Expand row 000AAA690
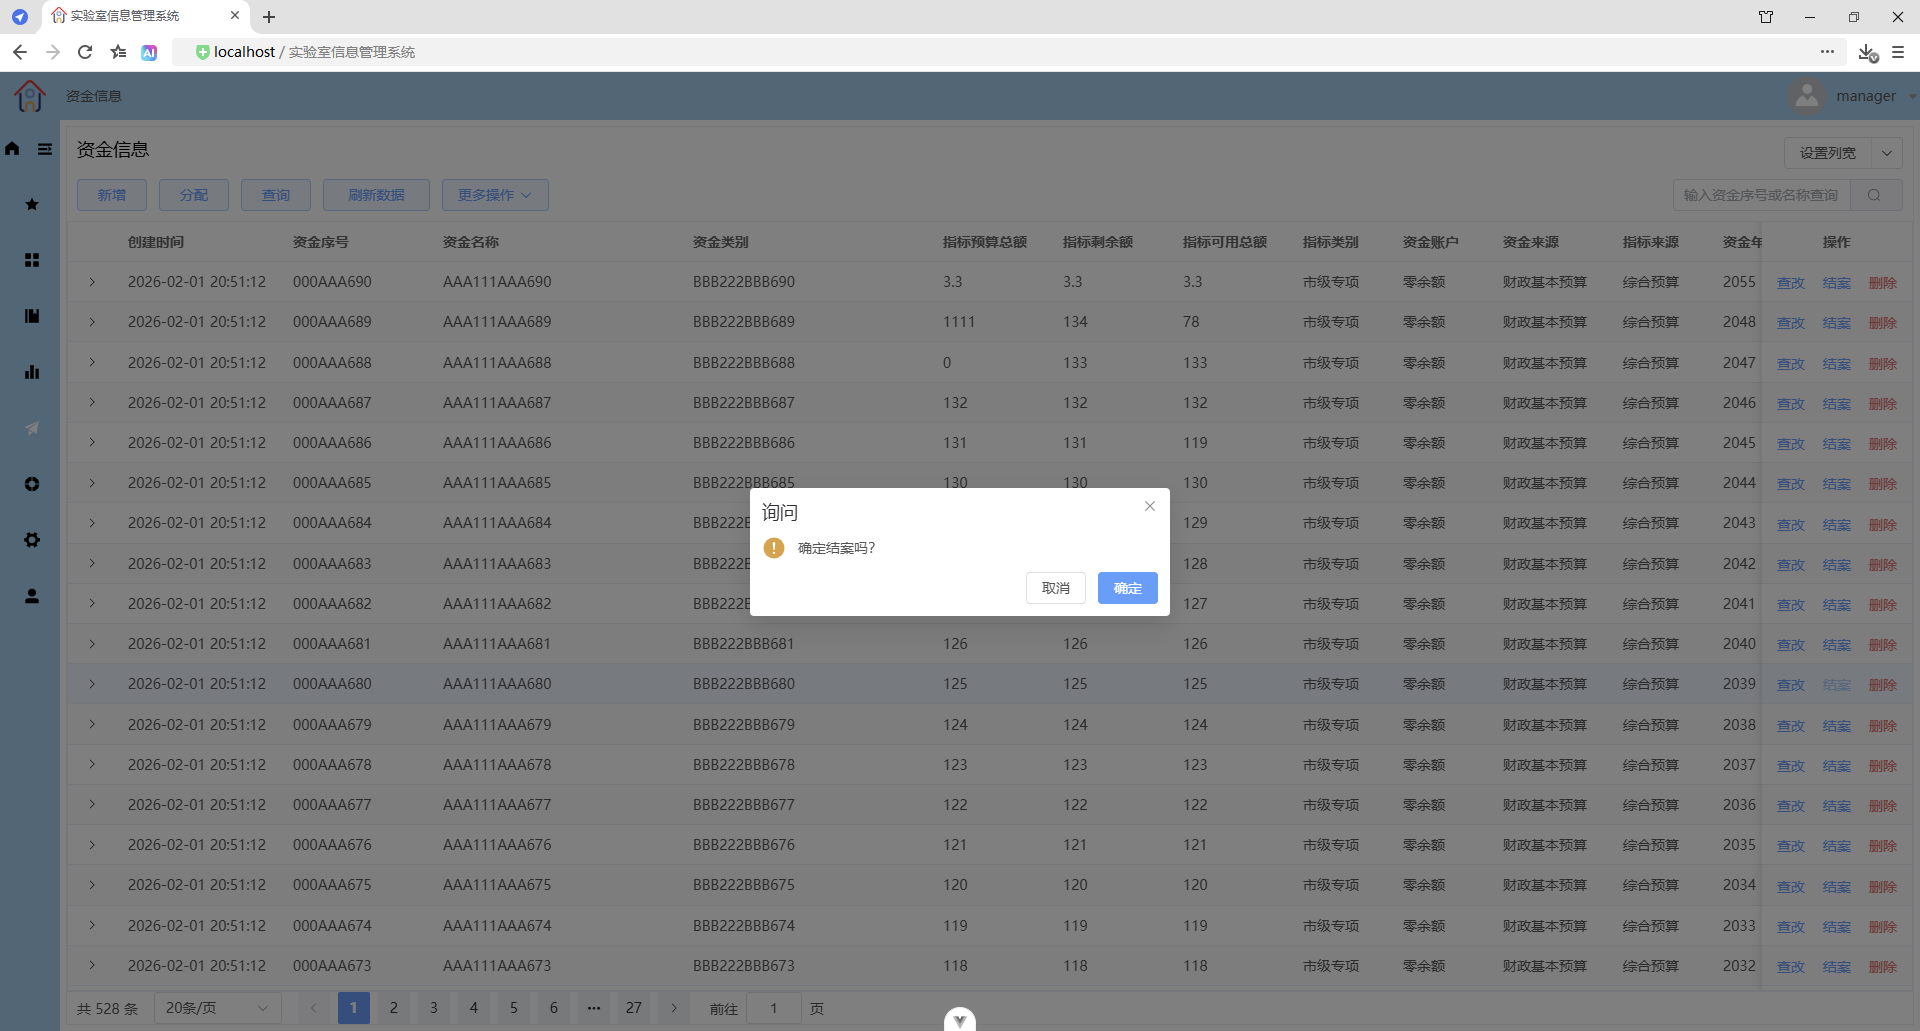Viewport: 1920px width, 1031px height. point(92,282)
